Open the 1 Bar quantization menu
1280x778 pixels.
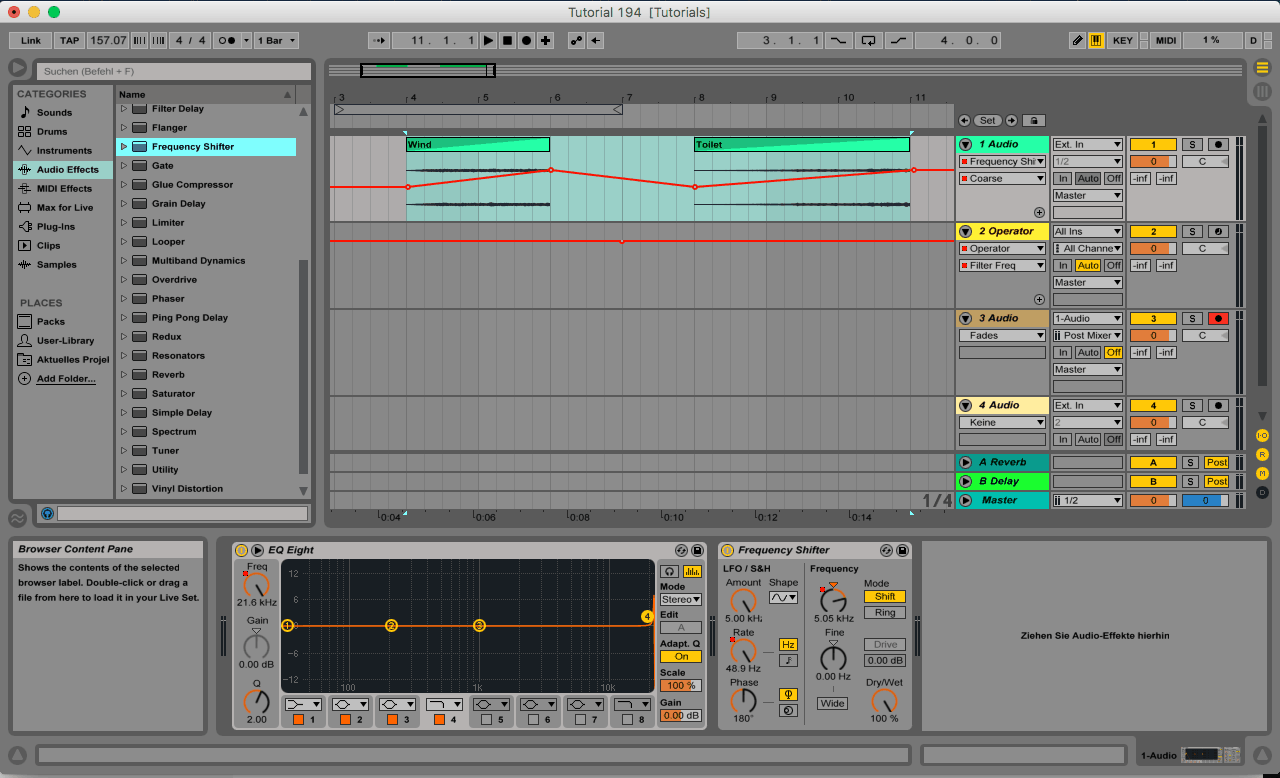coord(277,41)
